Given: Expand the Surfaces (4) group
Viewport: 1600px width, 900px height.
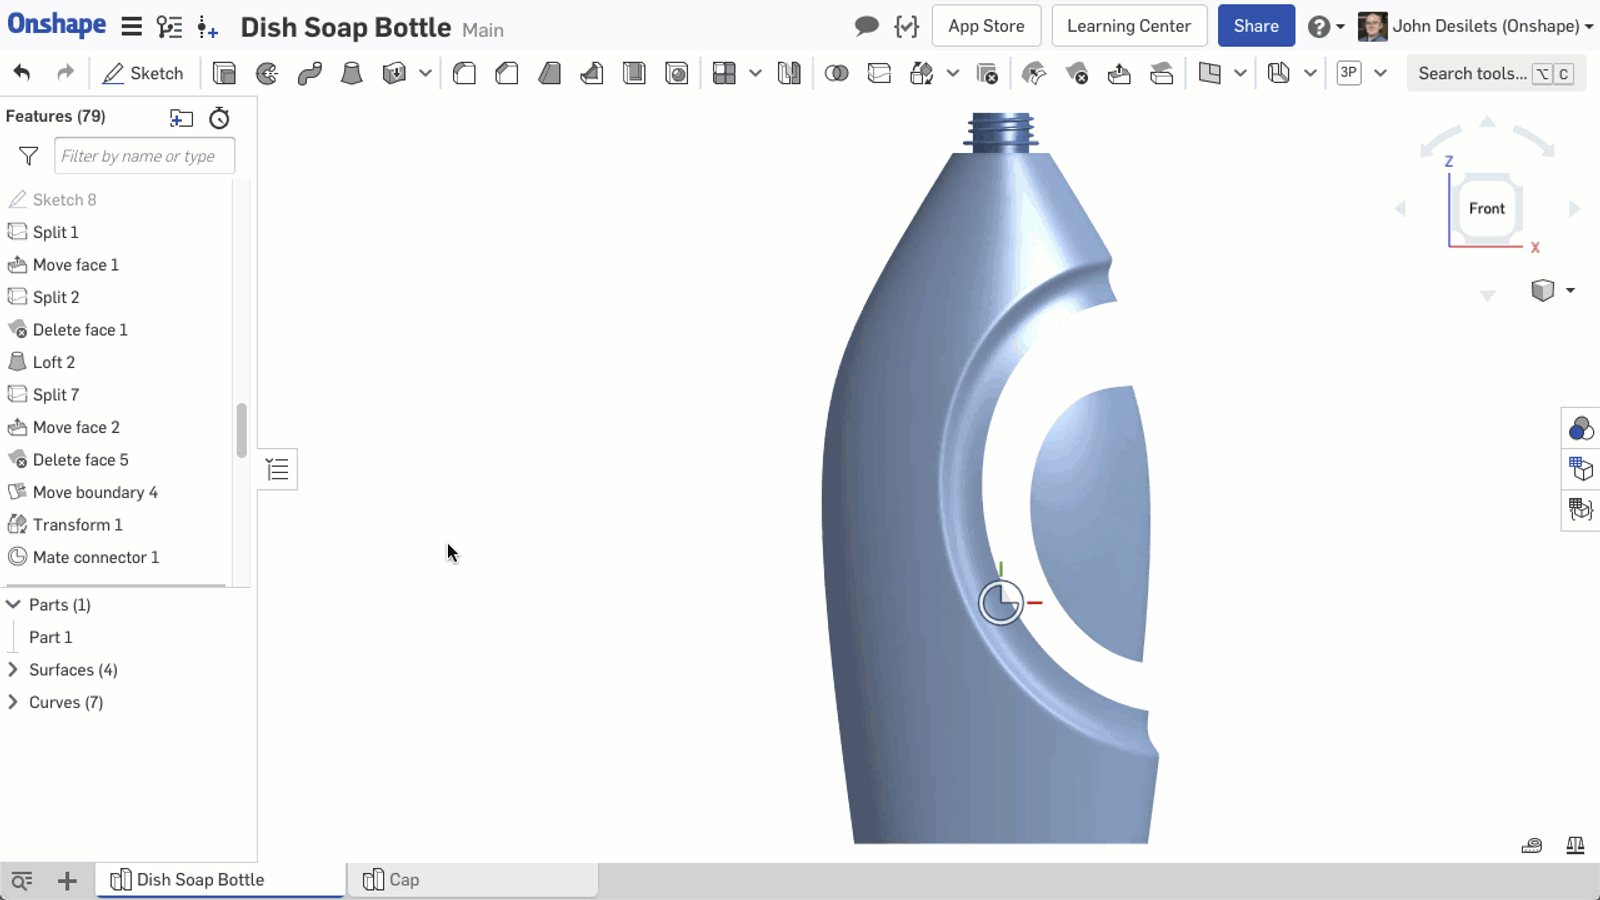Looking at the screenshot, I should coord(14,670).
